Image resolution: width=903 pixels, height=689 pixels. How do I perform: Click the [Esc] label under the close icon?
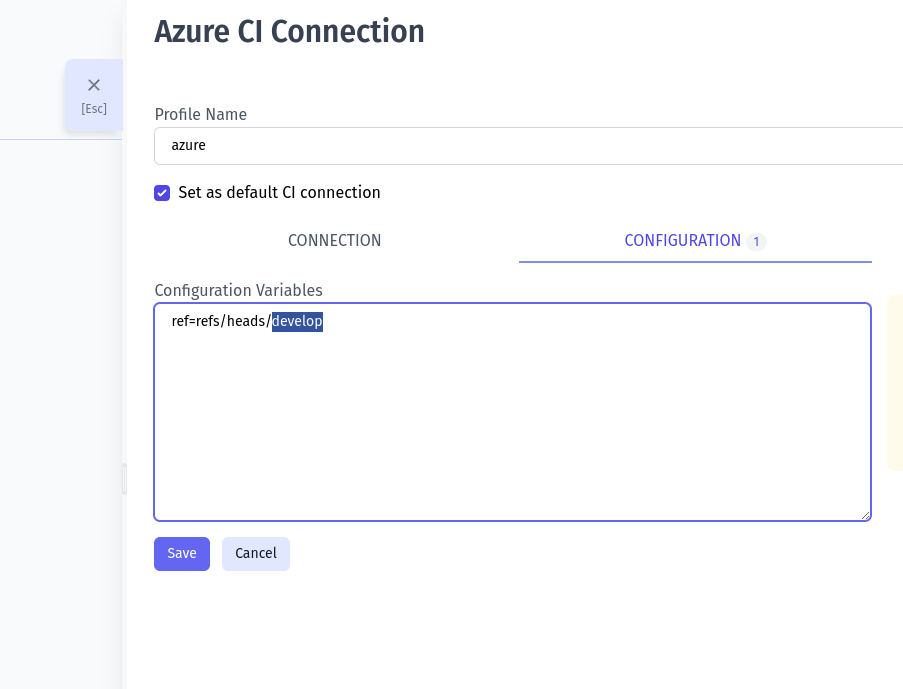coord(94,109)
